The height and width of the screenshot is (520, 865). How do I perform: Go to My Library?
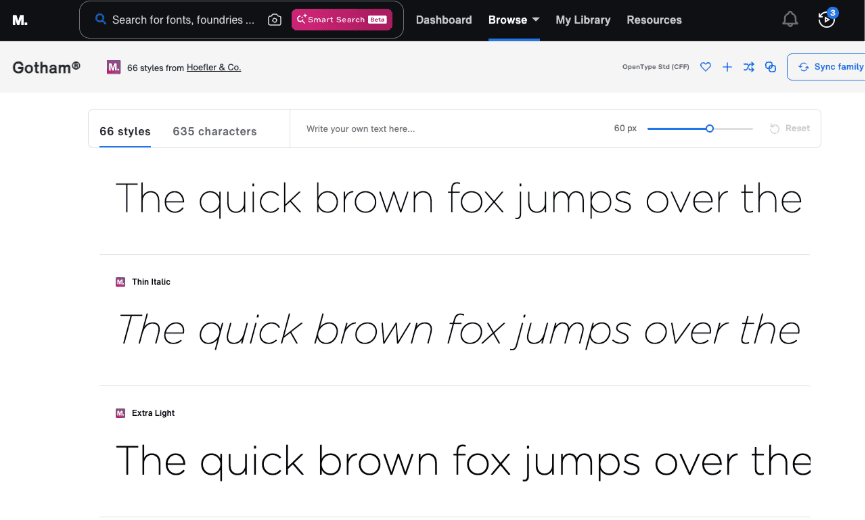tap(583, 20)
